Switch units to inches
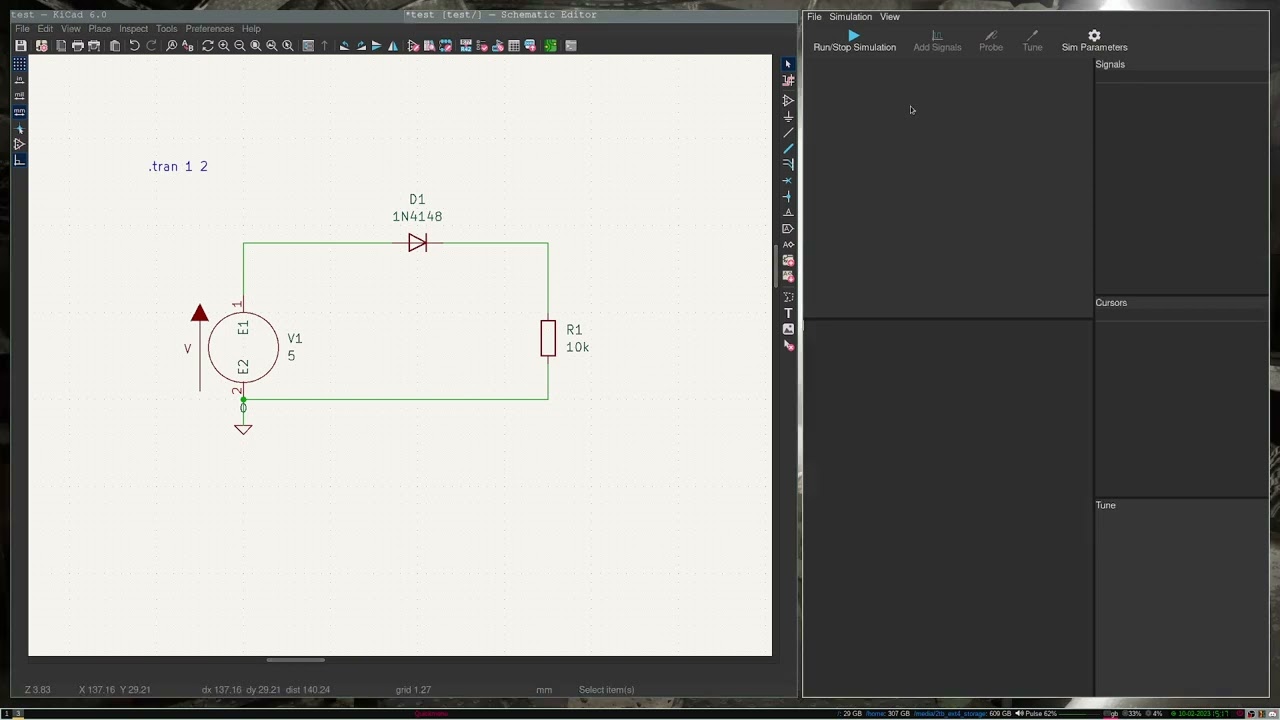The height and width of the screenshot is (720, 1280). coord(19,79)
